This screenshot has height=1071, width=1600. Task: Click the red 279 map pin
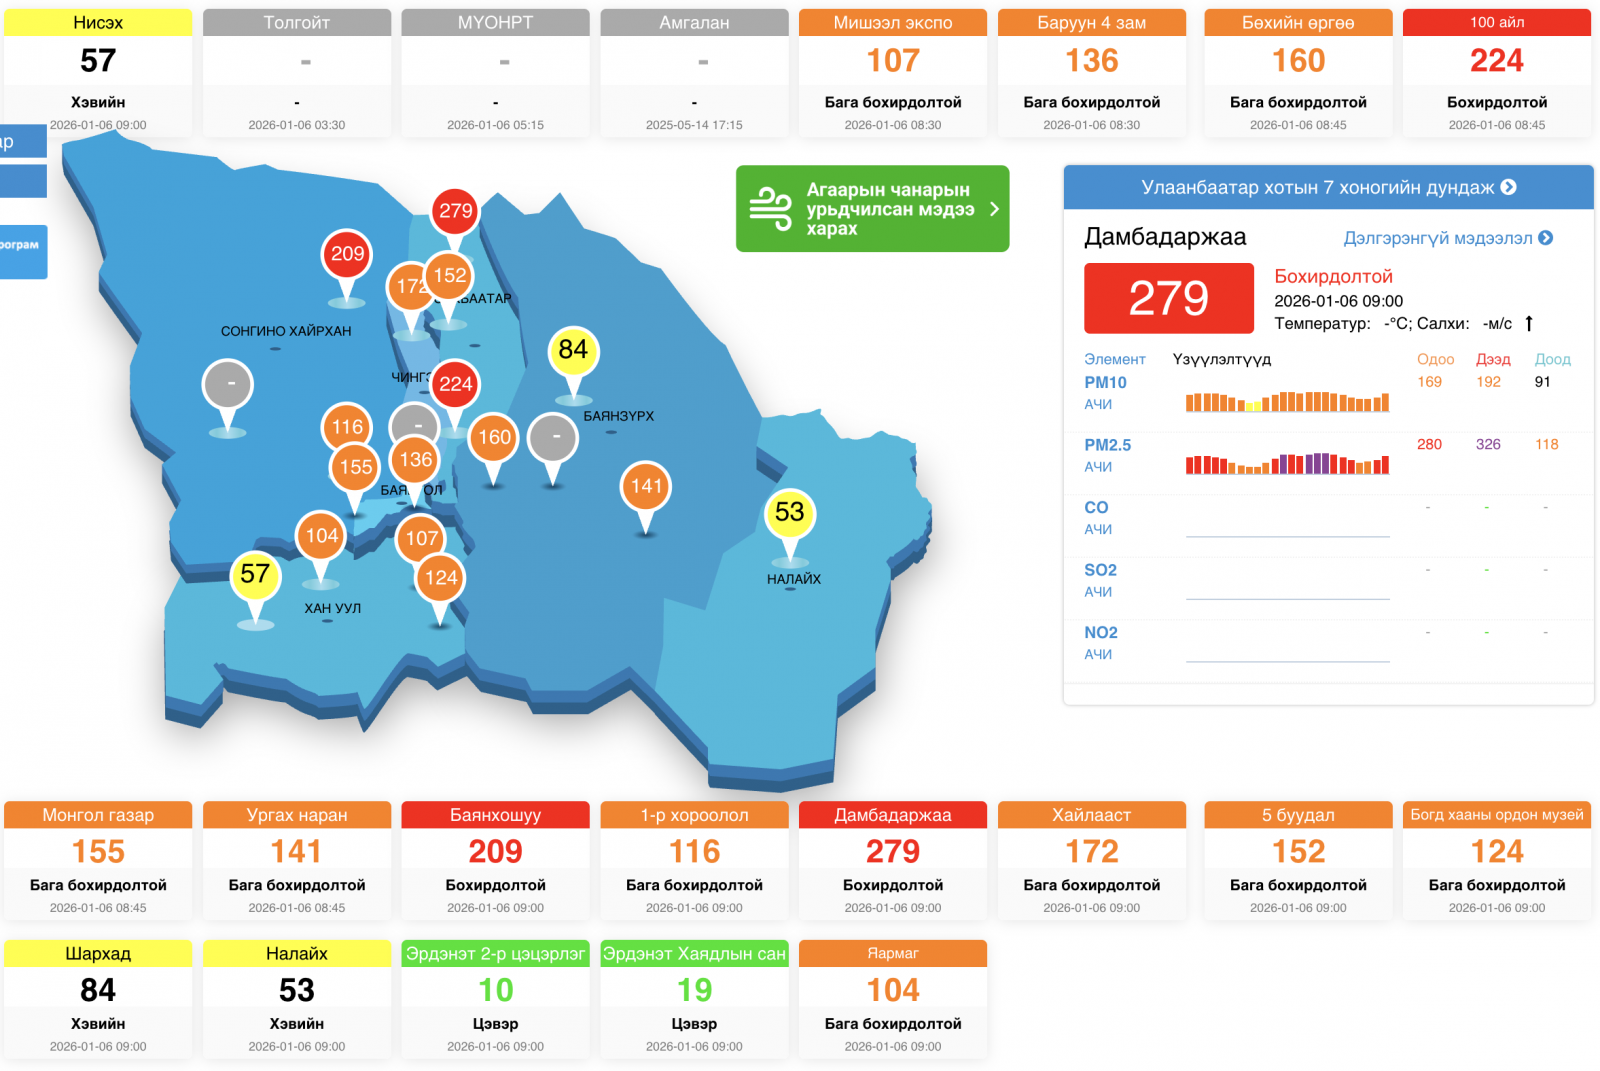coord(456,211)
